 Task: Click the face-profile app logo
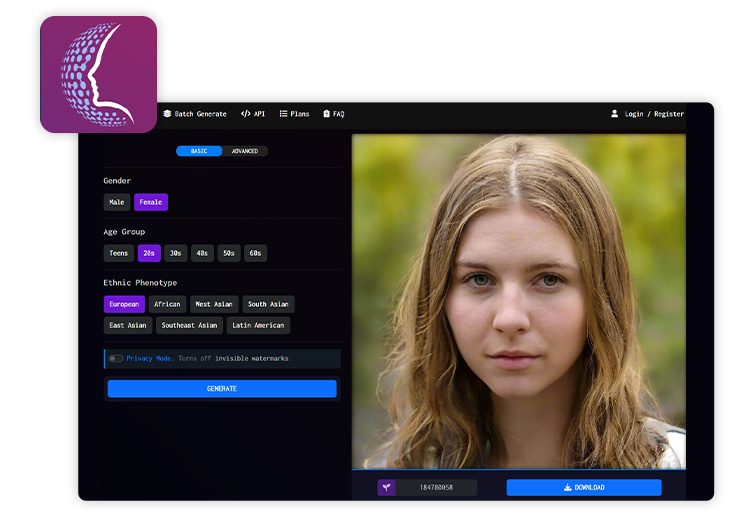99,75
